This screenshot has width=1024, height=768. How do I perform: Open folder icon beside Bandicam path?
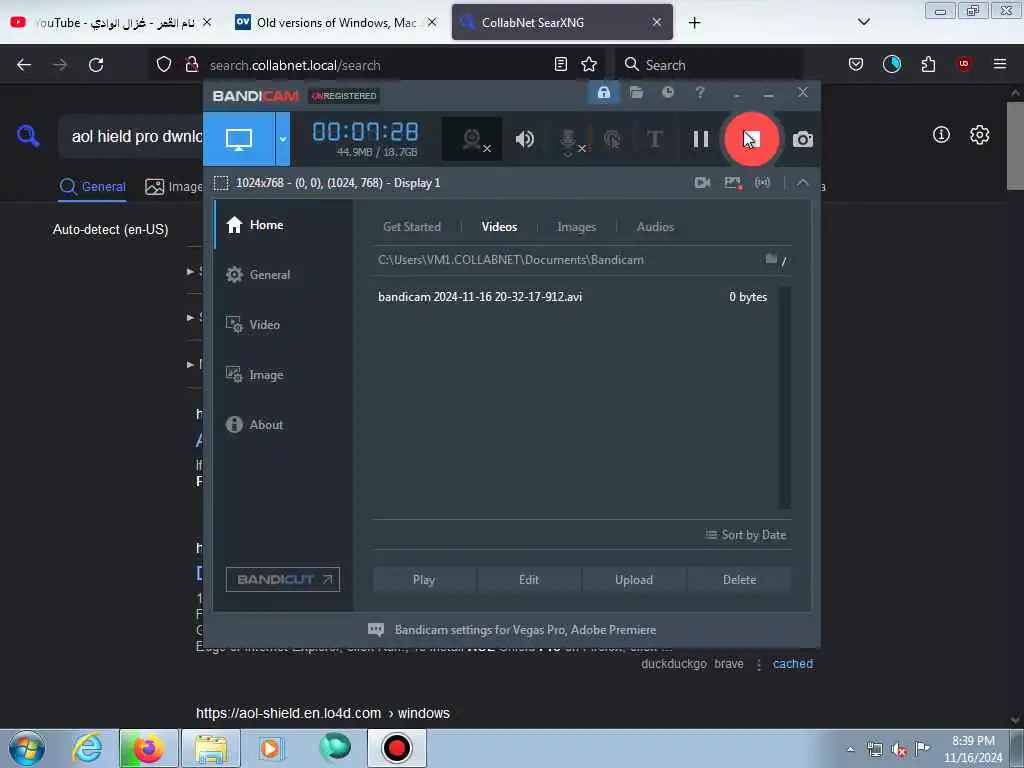771,259
